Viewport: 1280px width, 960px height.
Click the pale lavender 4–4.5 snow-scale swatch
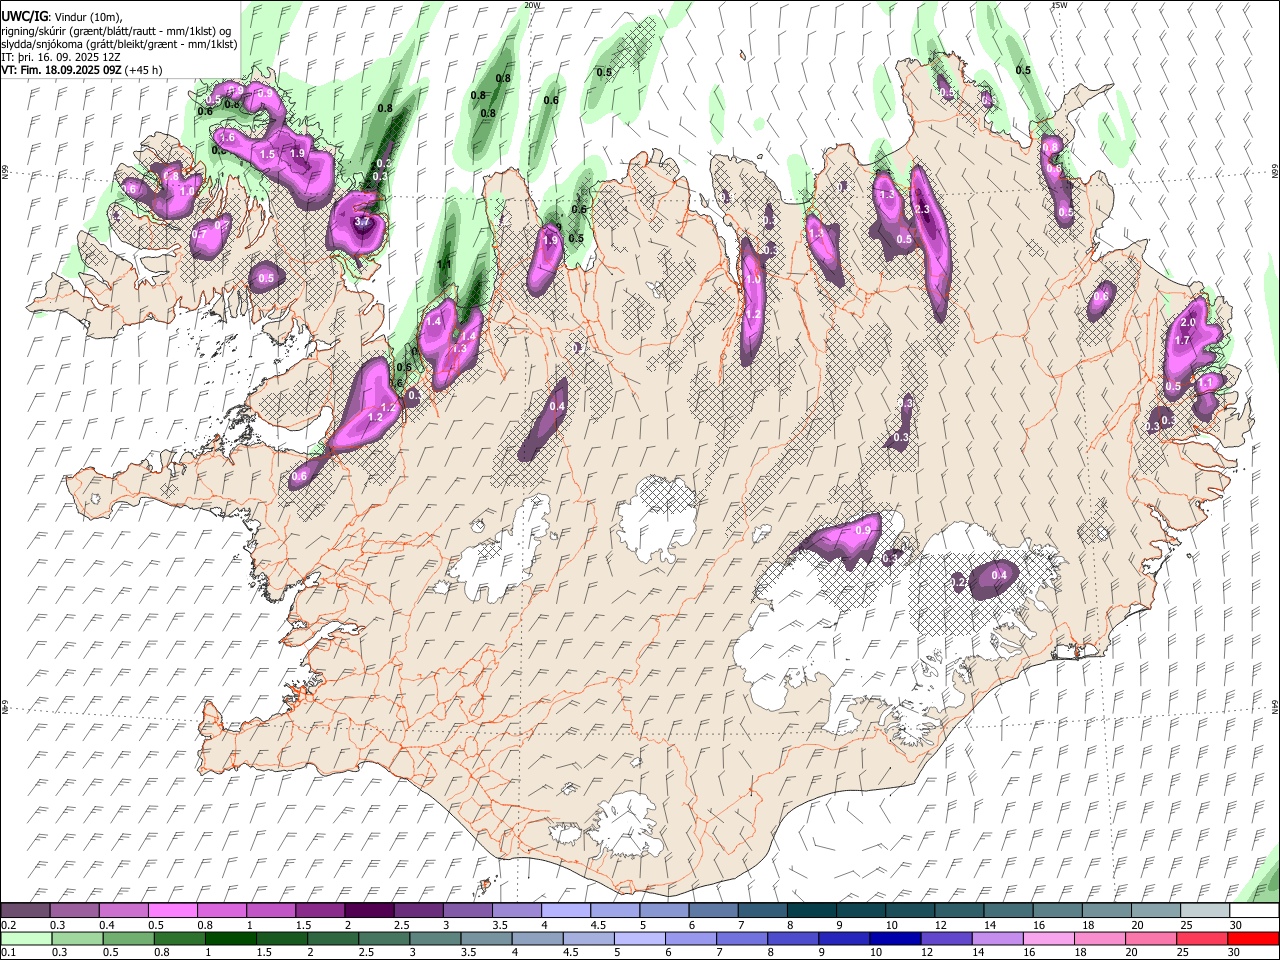(x=566, y=911)
